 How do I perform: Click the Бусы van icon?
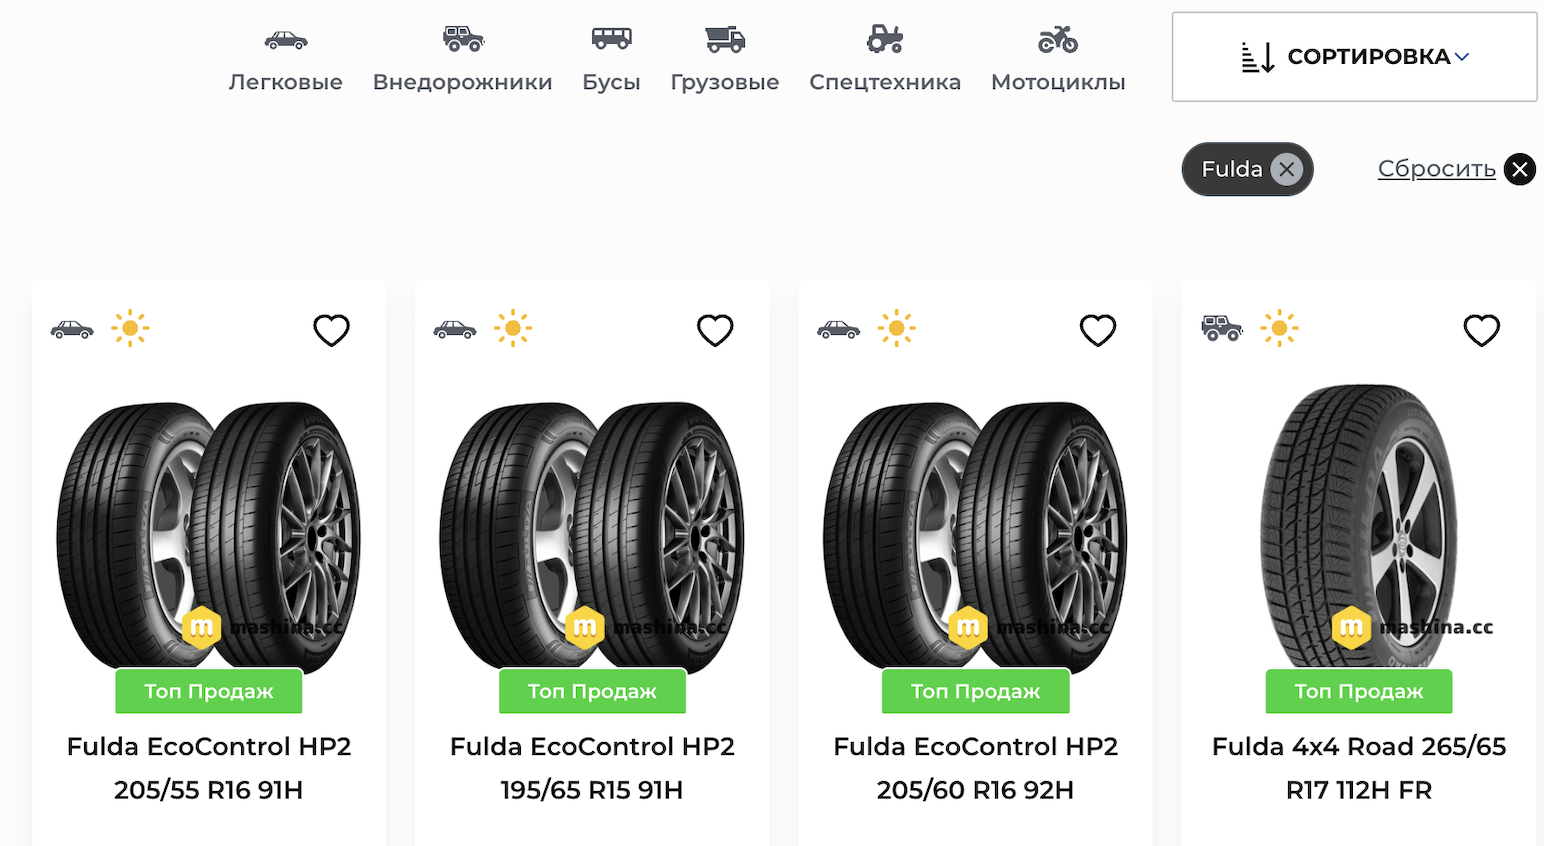(x=611, y=39)
